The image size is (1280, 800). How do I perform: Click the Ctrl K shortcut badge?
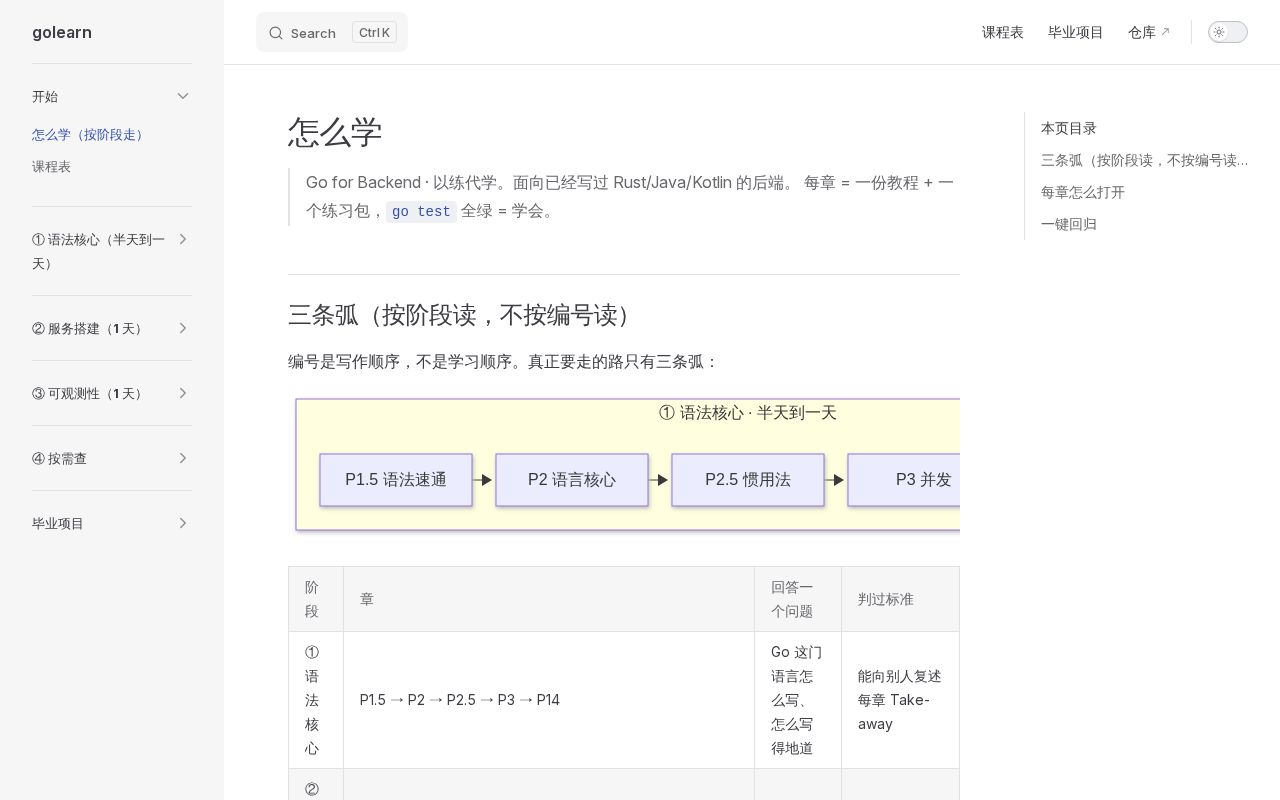coord(374,33)
